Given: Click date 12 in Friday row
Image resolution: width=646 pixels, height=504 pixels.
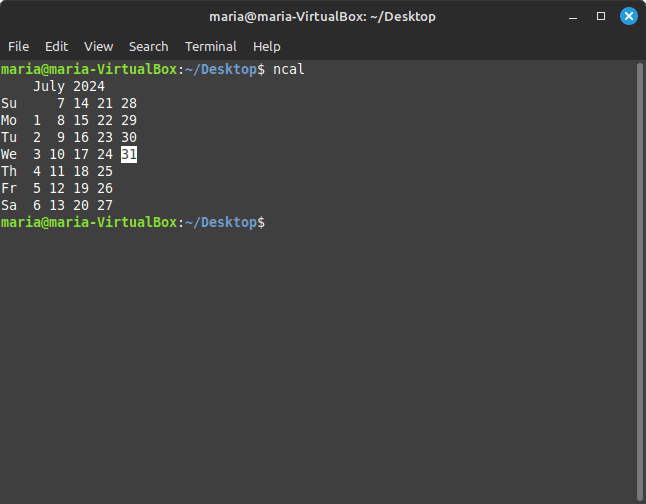Looking at the screenshot, I should (57, 188).
